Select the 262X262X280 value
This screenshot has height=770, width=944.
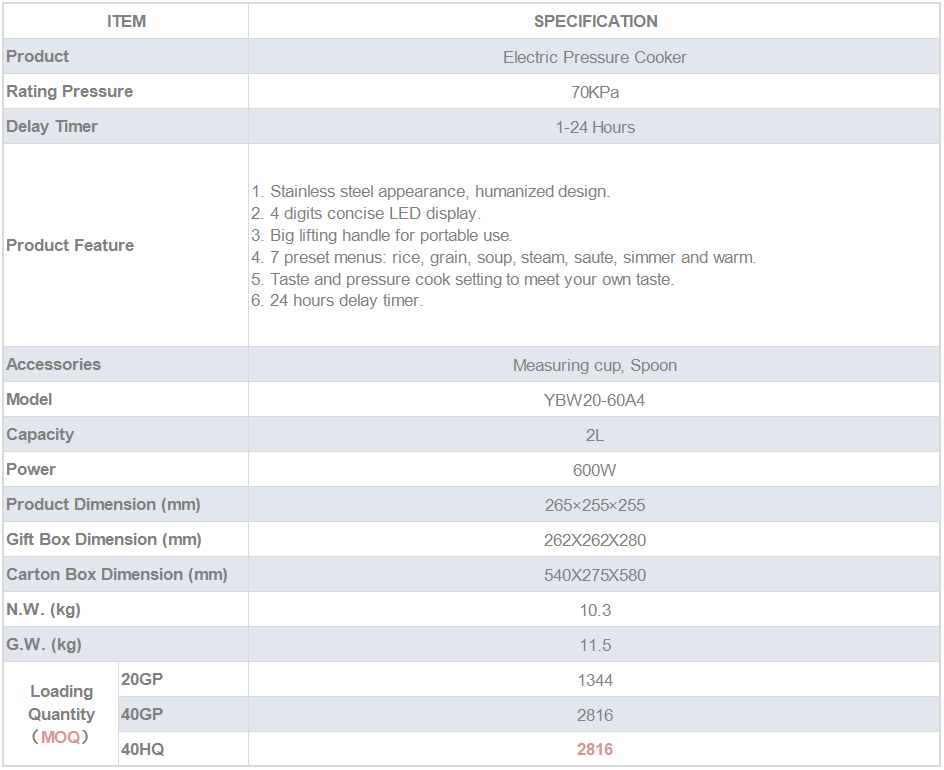595,540
